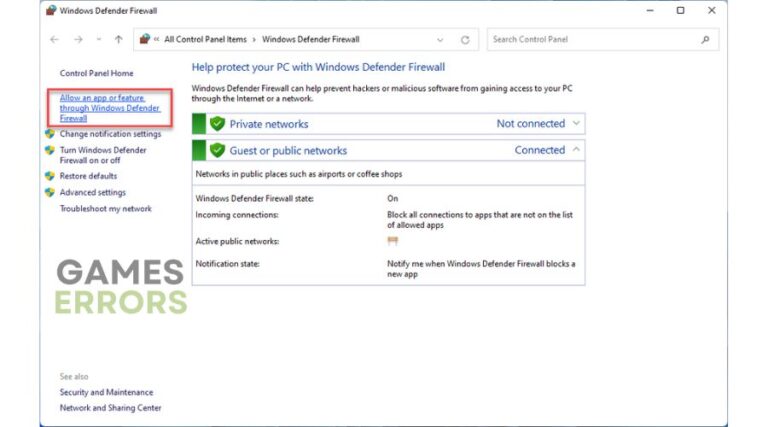Open the Recent locations dropdown arrow
This screenshot has height=427, width=768.
pos(98,40)
